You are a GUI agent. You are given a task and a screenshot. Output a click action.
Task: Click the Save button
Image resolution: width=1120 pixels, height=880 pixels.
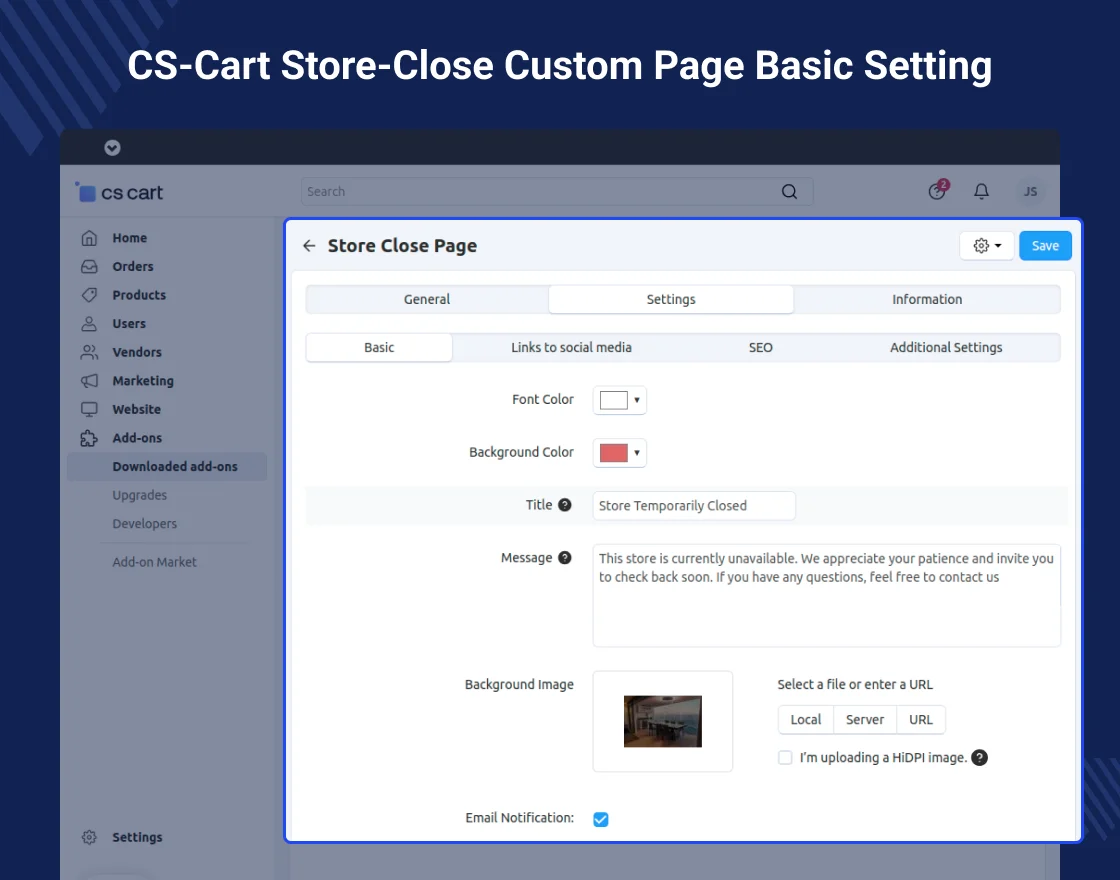point(1045,246)
